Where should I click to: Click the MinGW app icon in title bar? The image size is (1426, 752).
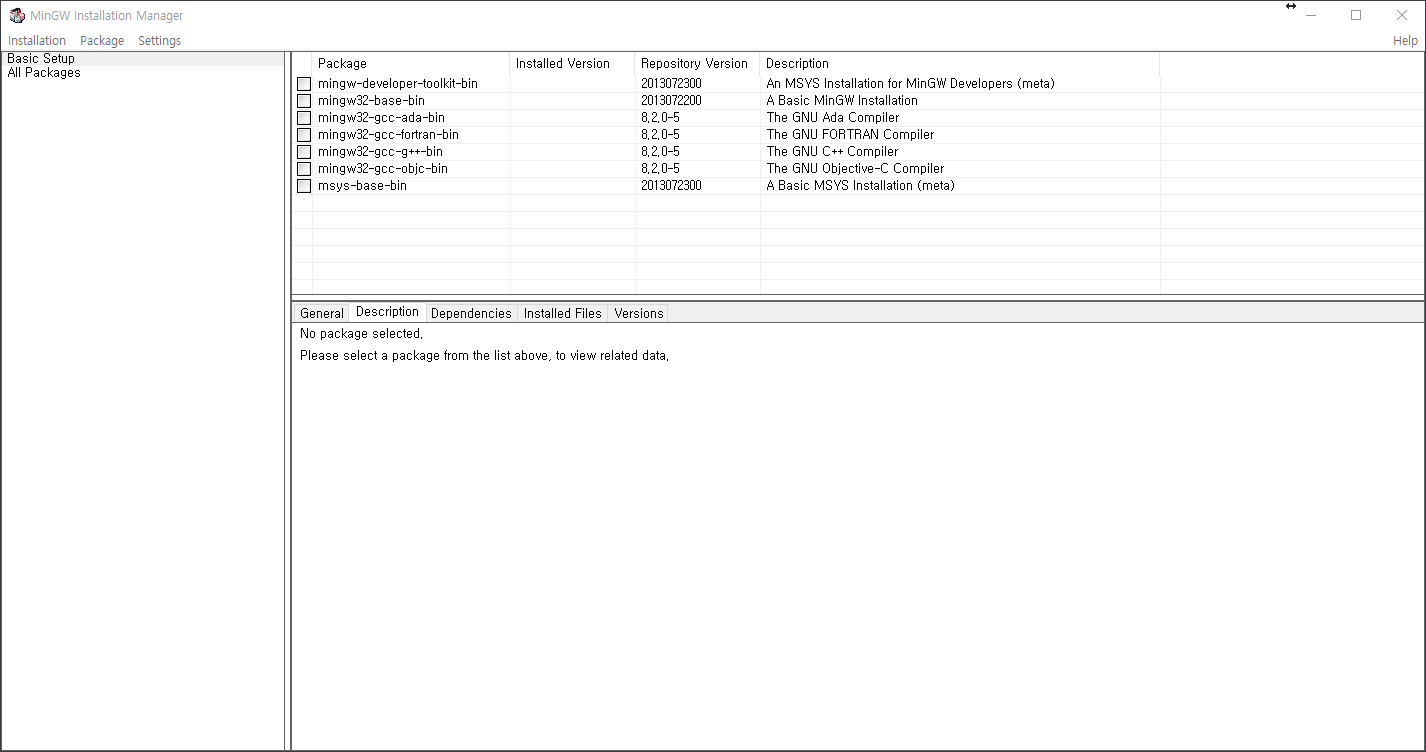pyautogui.click(x=17, y=15)
